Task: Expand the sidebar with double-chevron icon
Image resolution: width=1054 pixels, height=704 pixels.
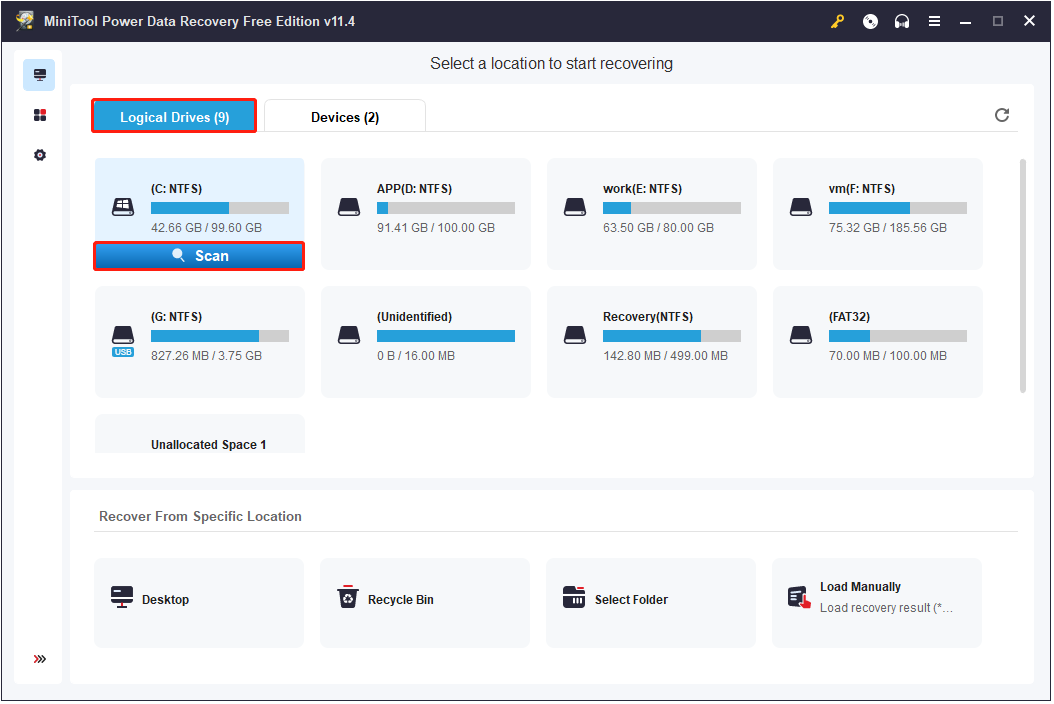Action: click(x=40, y=659)
